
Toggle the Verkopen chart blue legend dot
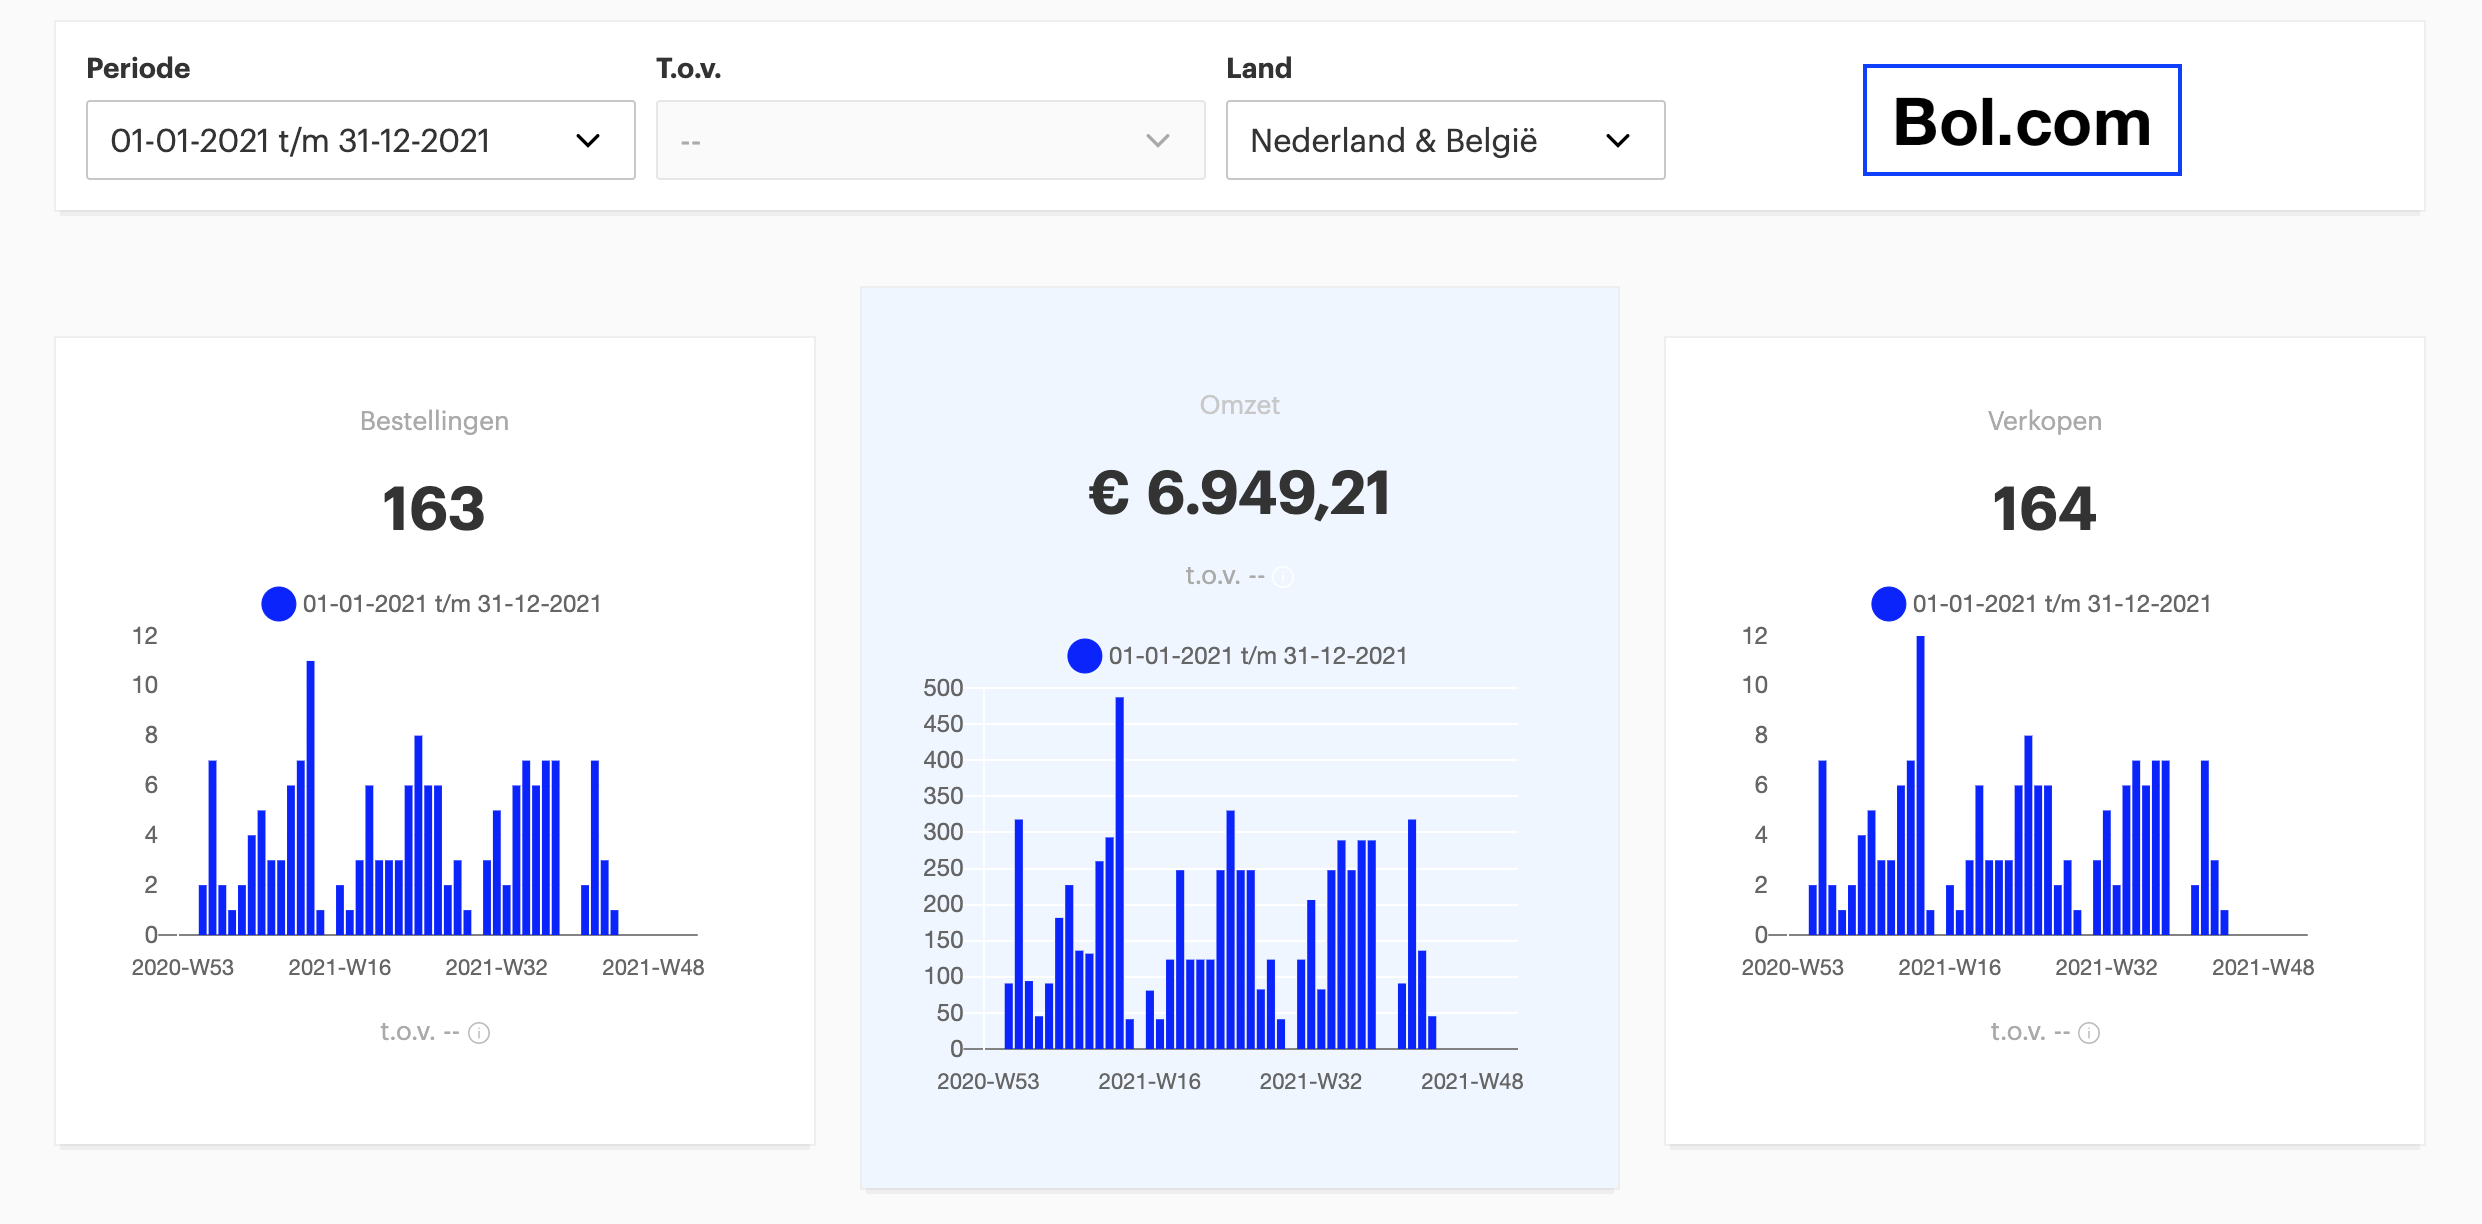pyautogui.click(x=1888, y=604)
